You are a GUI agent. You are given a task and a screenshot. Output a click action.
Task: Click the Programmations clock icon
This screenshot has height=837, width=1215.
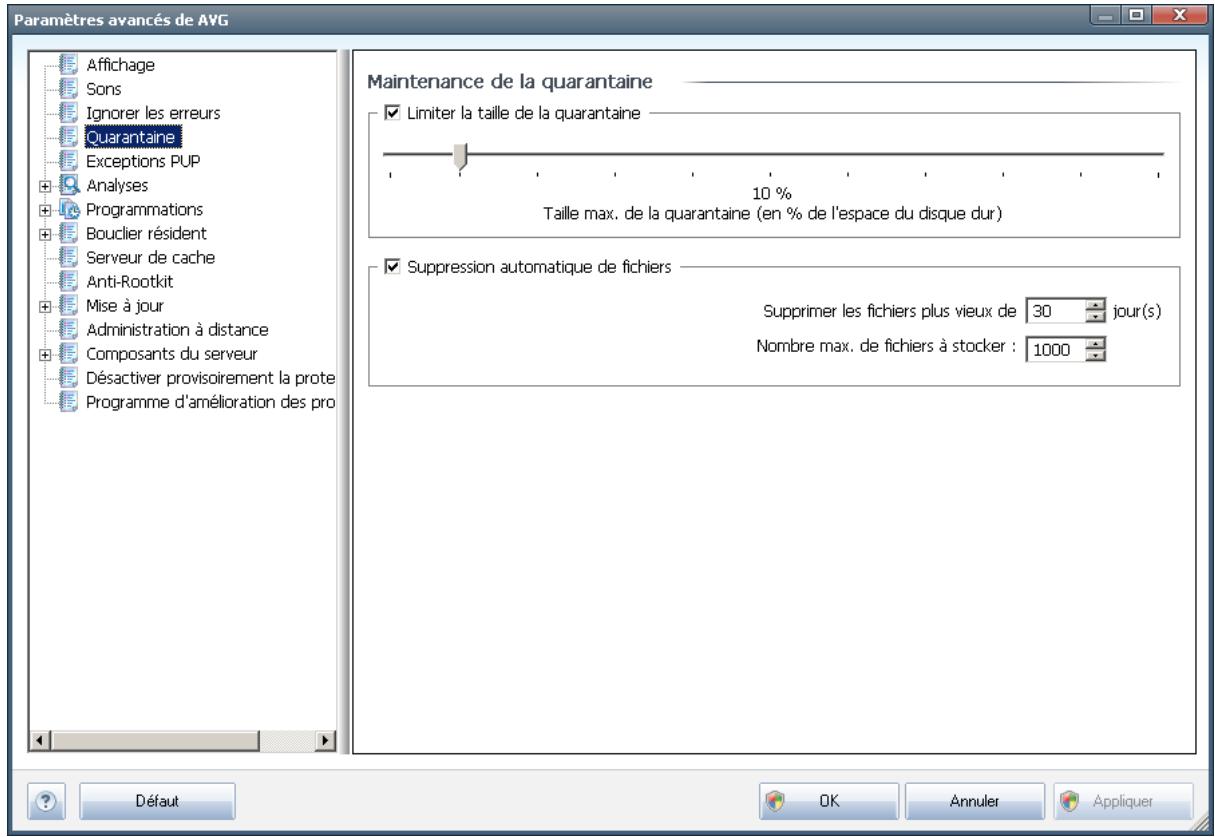tap(68, 210)
